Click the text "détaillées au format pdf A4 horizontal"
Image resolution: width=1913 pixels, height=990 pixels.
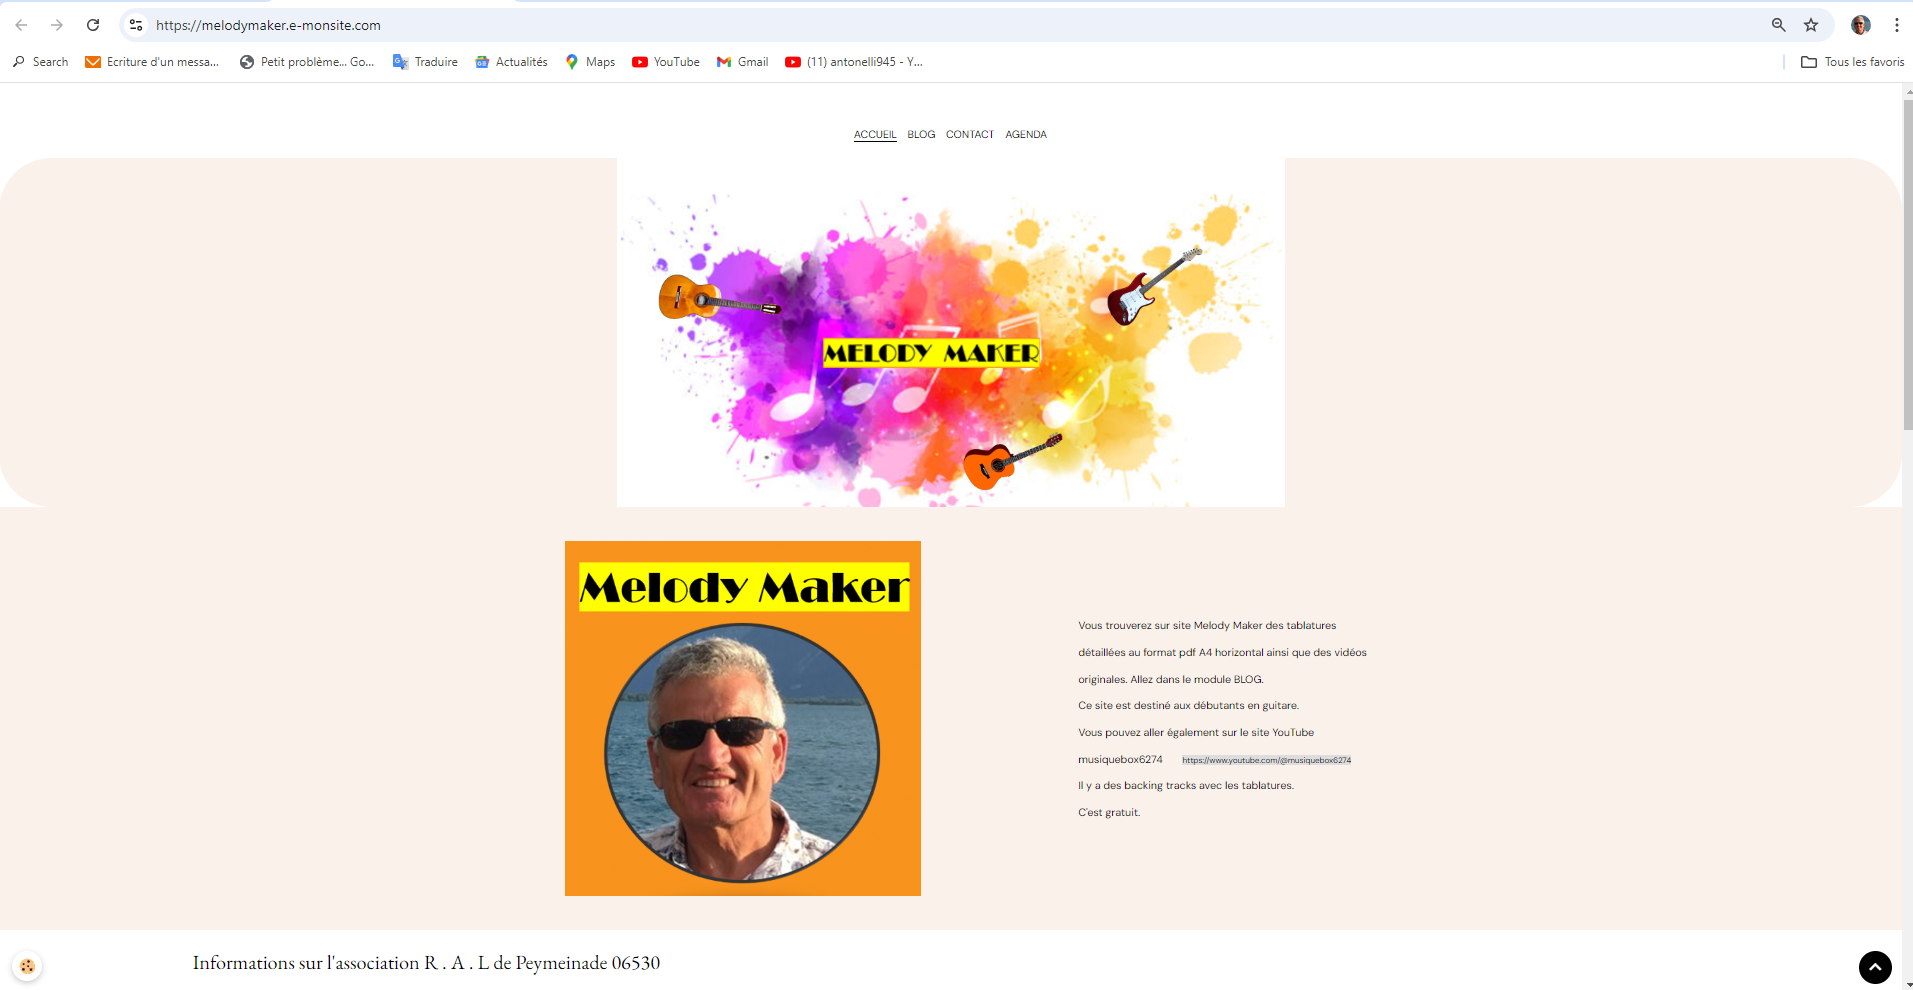coord(1170,652)
